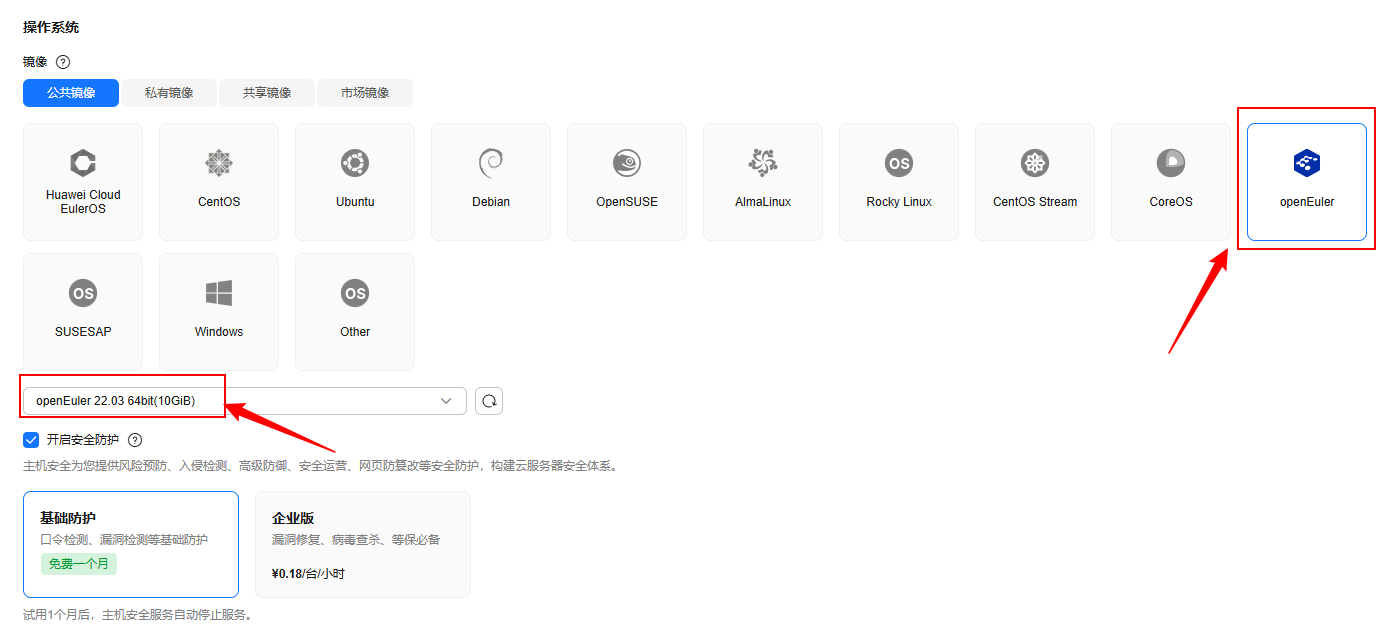This screenshot has height=636, width=1392.
Task: Choose the SUSESAP OS icon
Action: (83, 293)
